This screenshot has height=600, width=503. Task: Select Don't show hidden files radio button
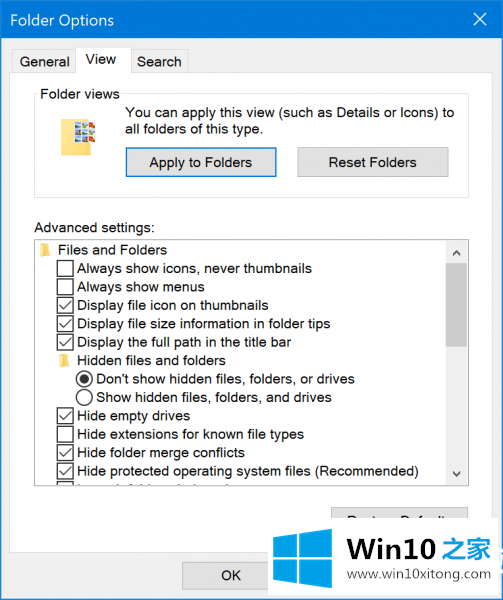[x=84, y=379]
